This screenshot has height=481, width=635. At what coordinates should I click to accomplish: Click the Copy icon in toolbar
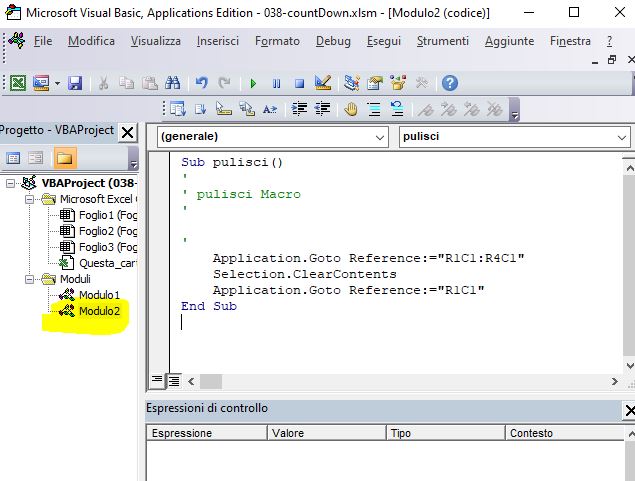click(126, 83)
